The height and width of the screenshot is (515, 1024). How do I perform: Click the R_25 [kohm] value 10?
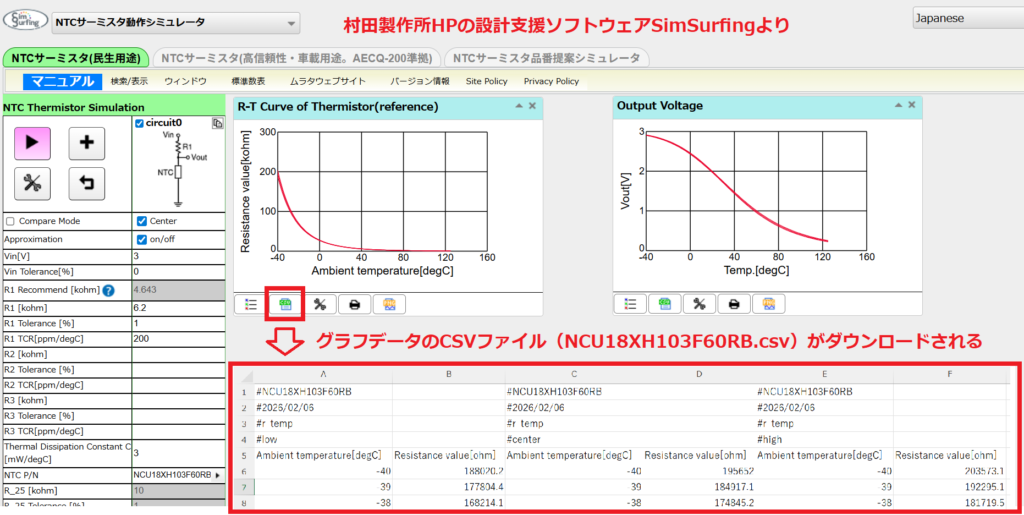(x=178, y=490)
